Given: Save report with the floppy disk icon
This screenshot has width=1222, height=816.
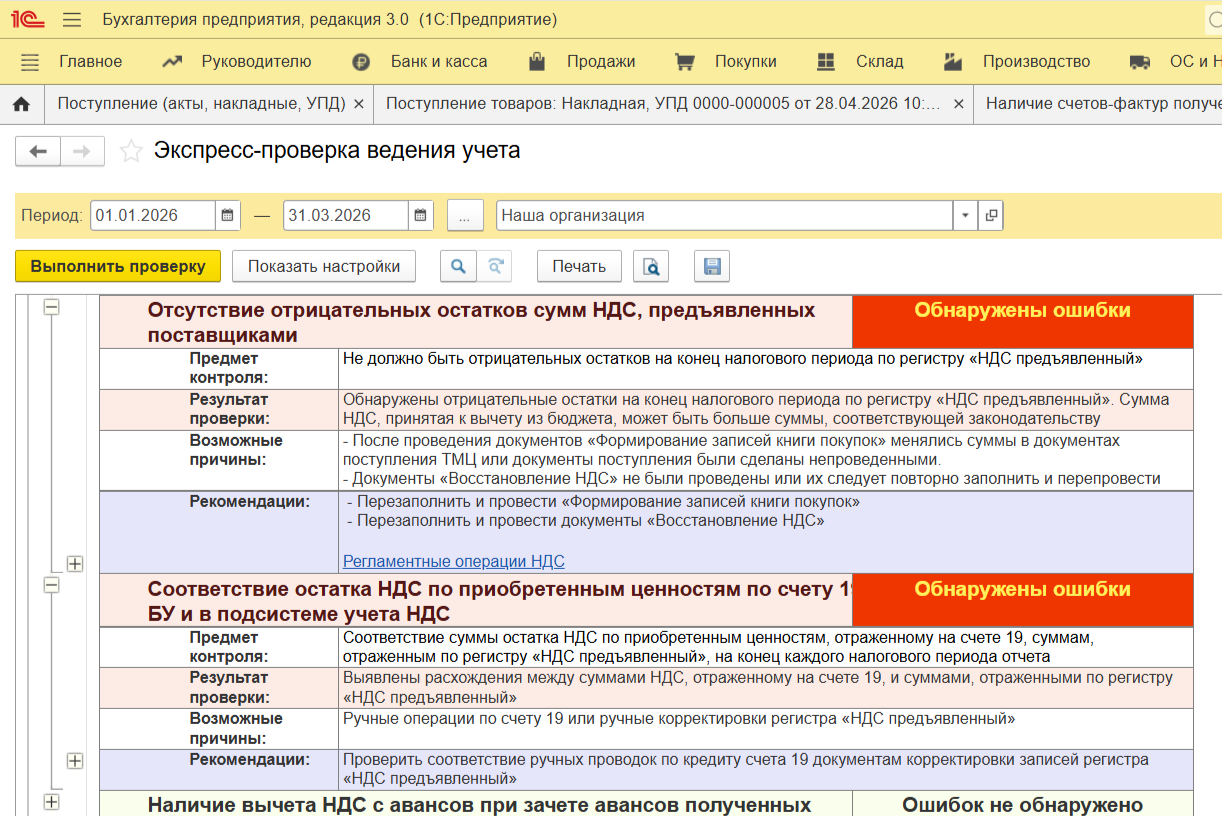Looking at the screenshot, I should click(712, 266).
